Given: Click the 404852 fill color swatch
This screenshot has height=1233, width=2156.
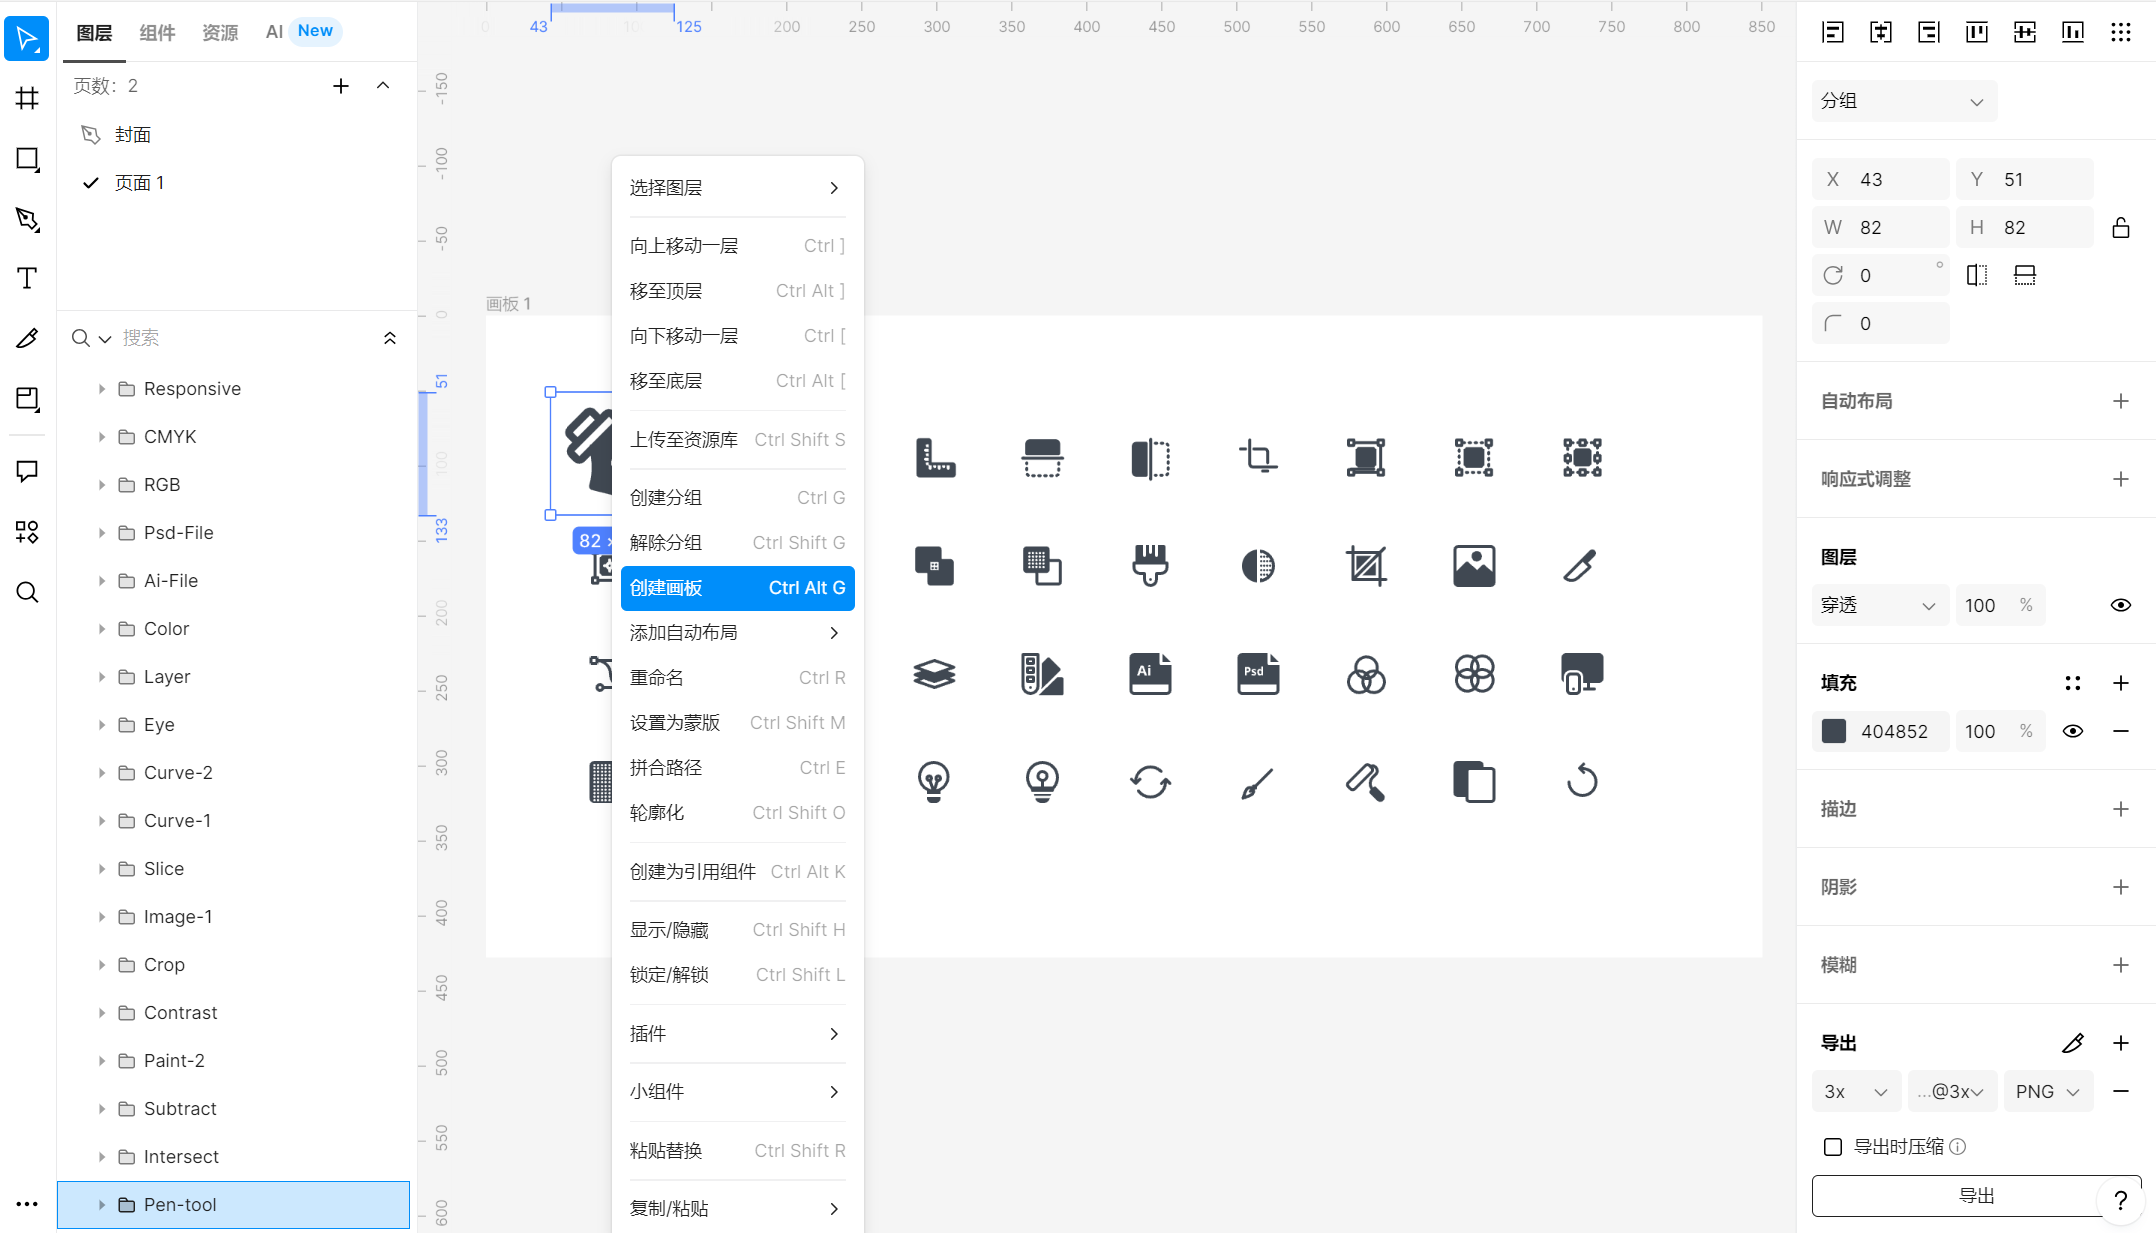Looking at the screenshot, I should click(x=1834, y=731).
